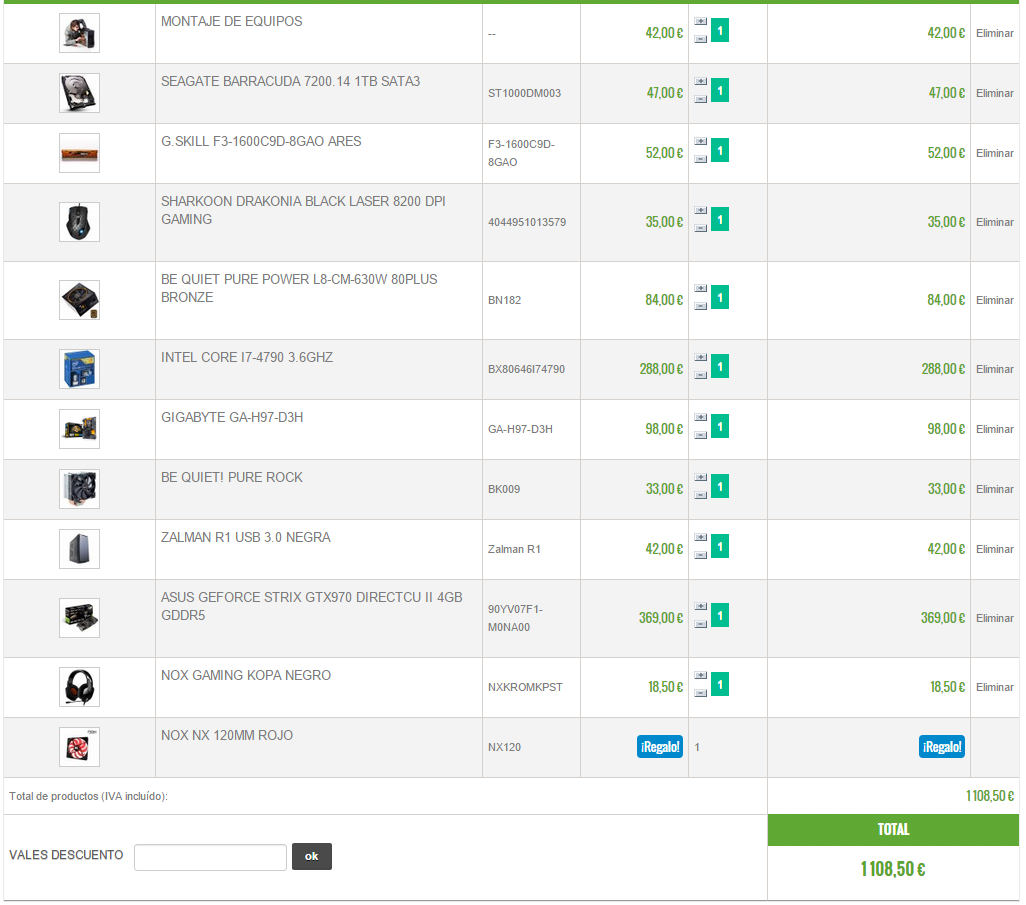The width and height of the screenshot is (1026, 905).
Task: Open Montaje de Equipos thumbnail image
Action: tap(79, 33)
